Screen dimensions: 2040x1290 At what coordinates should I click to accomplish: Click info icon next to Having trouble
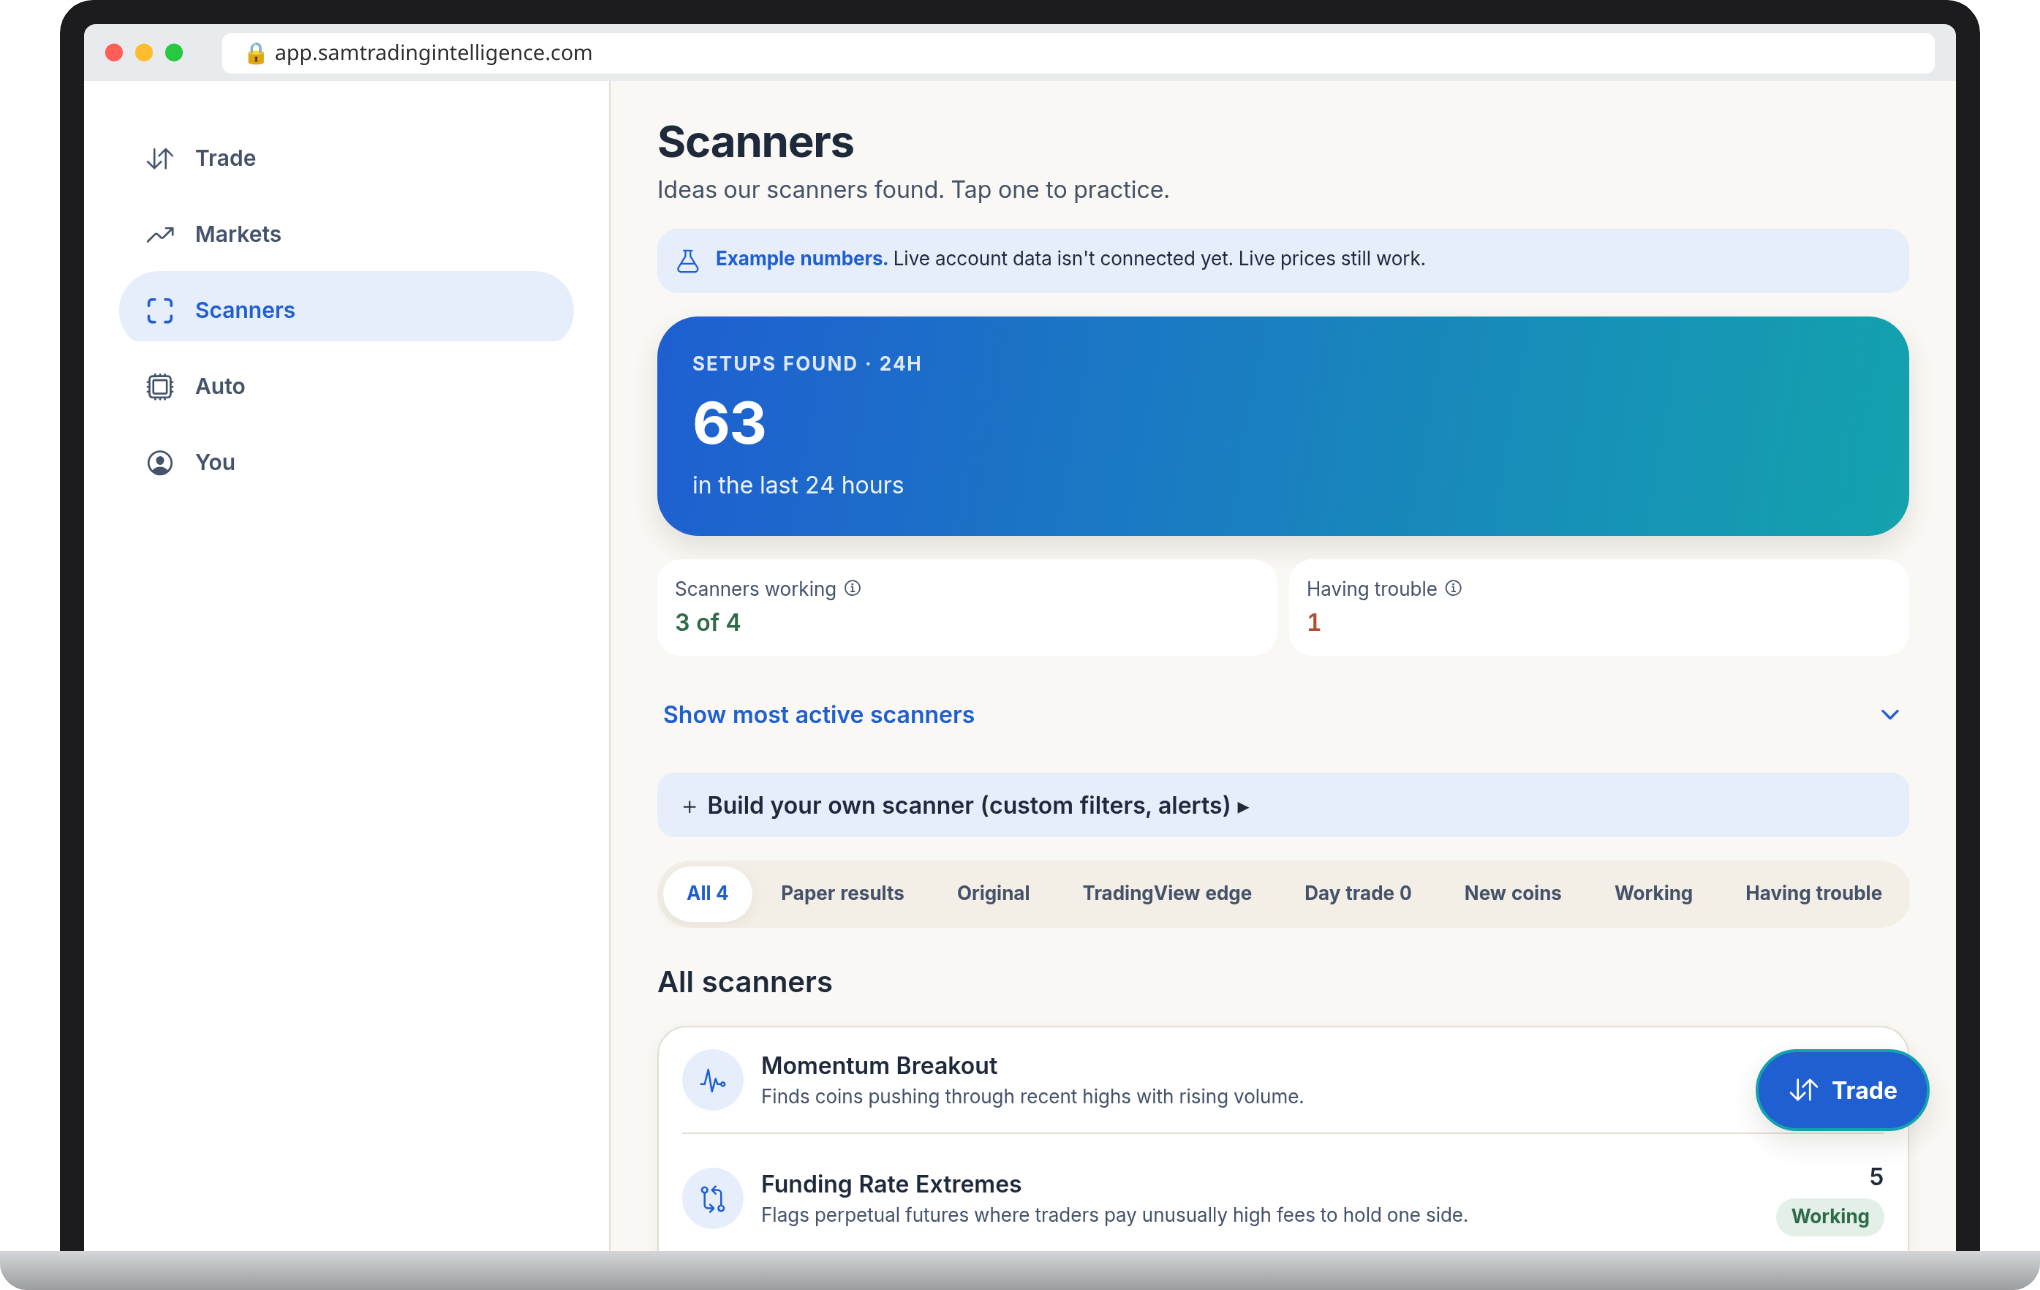click(x=1454, y=588)
